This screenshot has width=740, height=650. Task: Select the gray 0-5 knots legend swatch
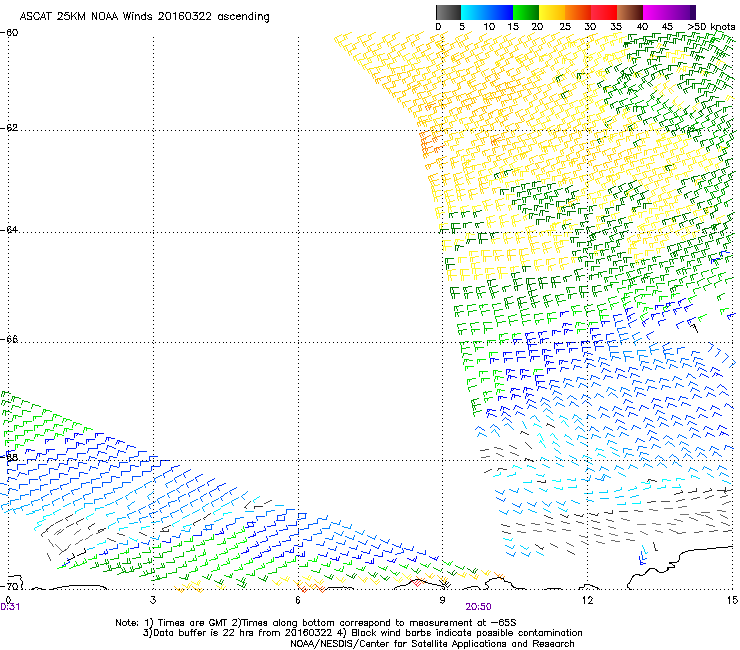click(x=448, y=12)
